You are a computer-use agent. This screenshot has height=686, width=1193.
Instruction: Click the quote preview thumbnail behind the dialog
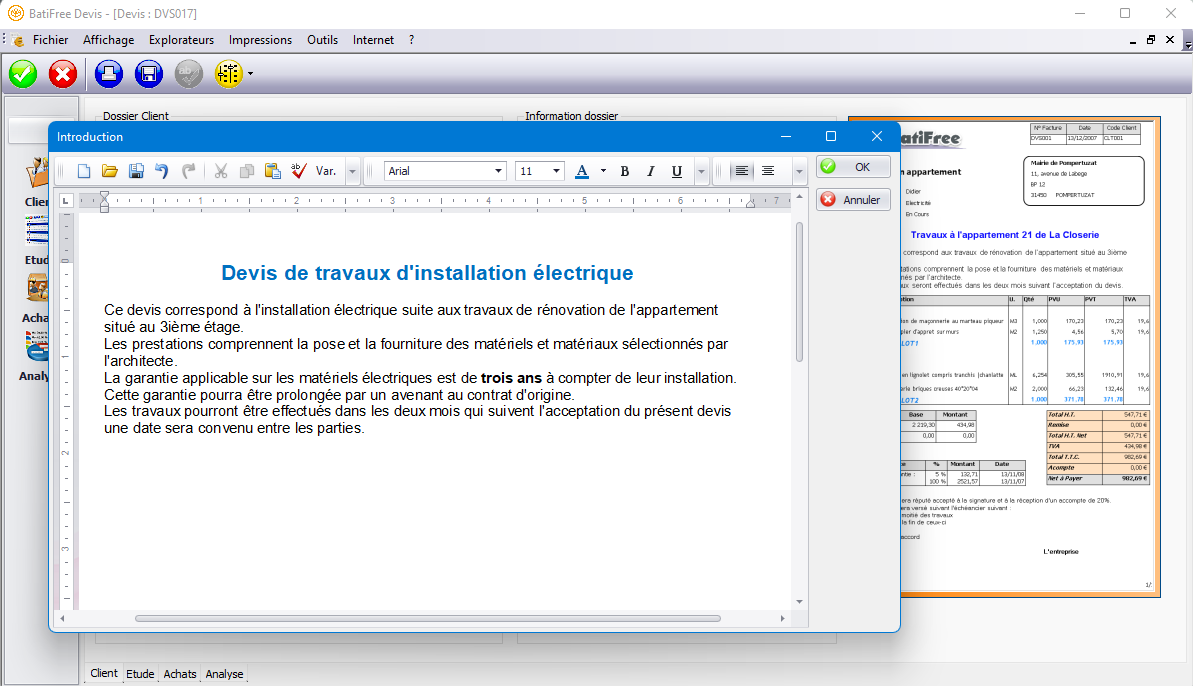coord(1029,357)
